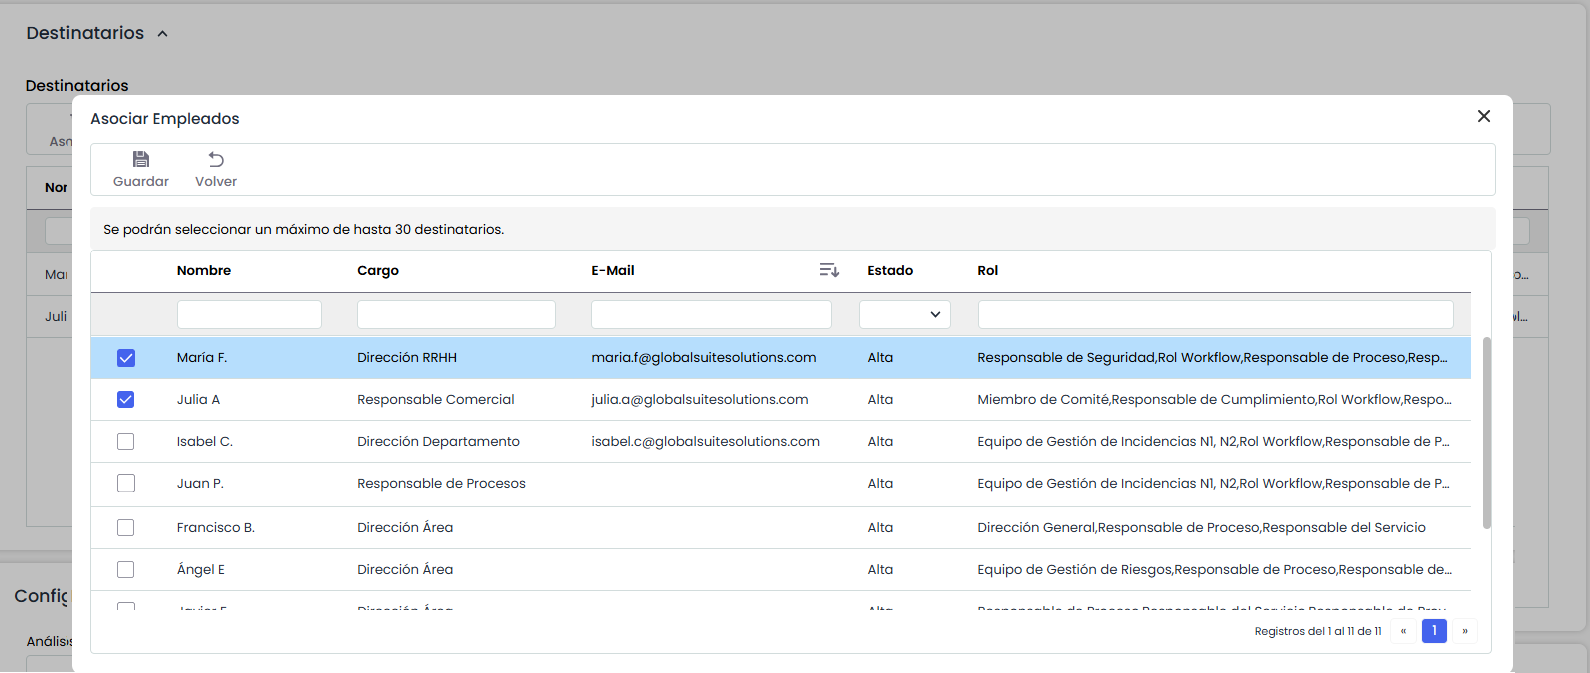1590x673 pixels.
Task: Go to page 1 in pagination
Action: pyautogui.click(x=1434, y=631)
